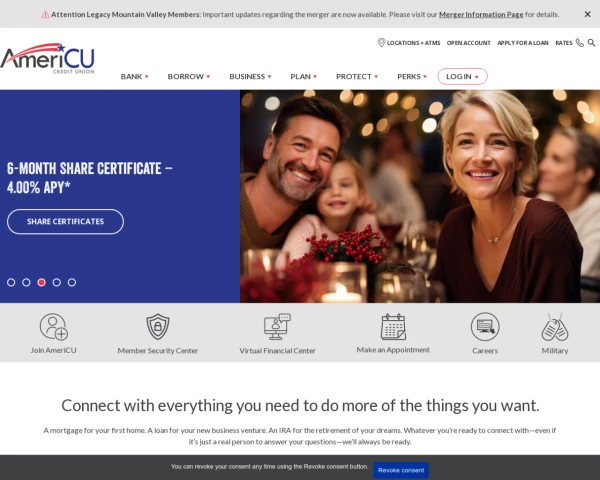This screenshot has width=600, height=480.
Task: Open the Careers icon
Action: click(485, 327)
